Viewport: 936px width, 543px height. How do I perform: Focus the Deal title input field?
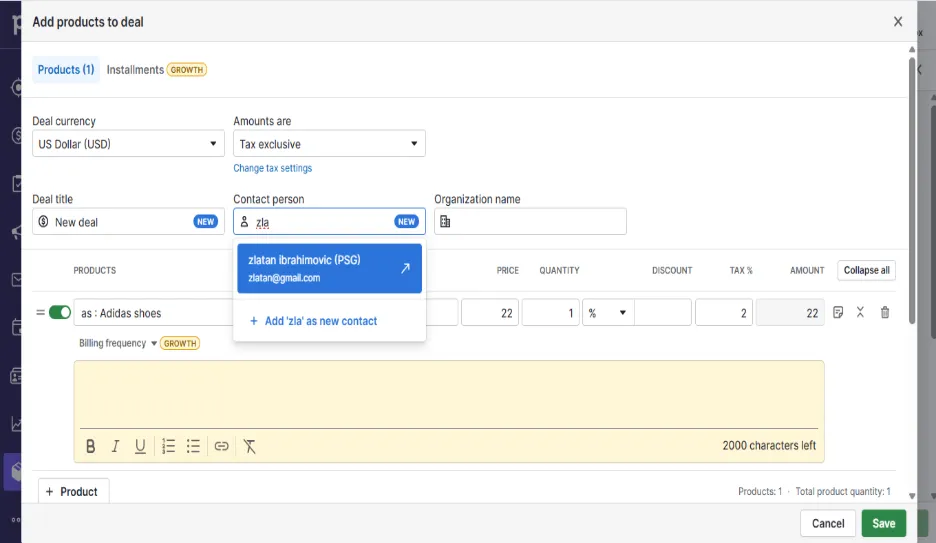point(128,221)
